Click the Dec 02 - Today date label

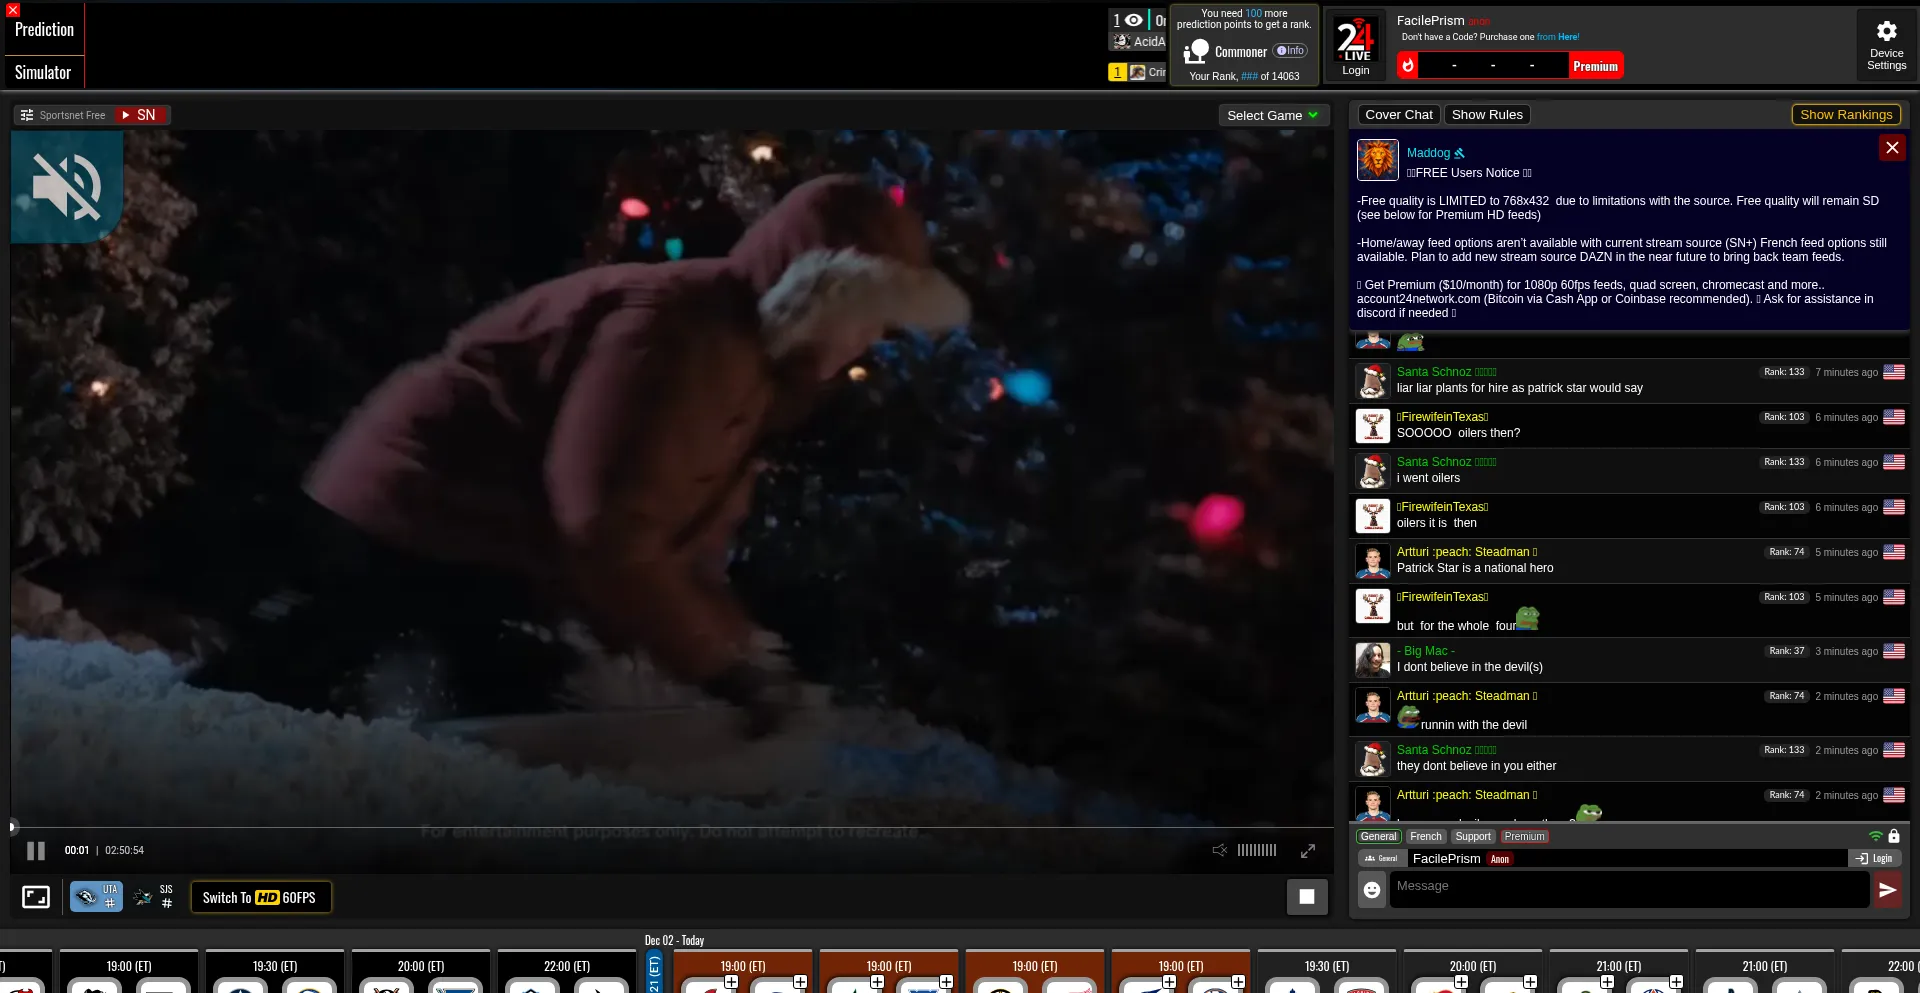point(674,940)
